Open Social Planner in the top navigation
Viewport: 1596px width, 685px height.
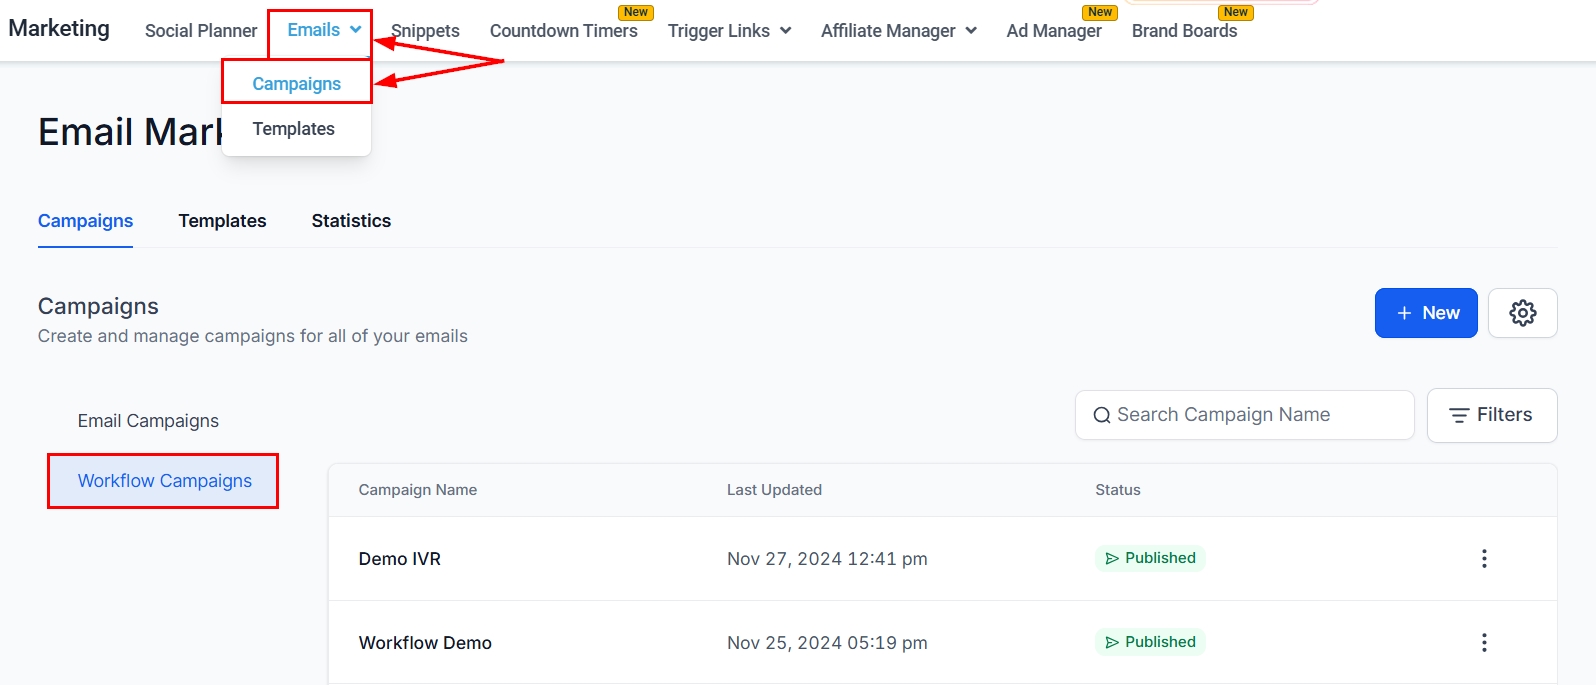200,31
